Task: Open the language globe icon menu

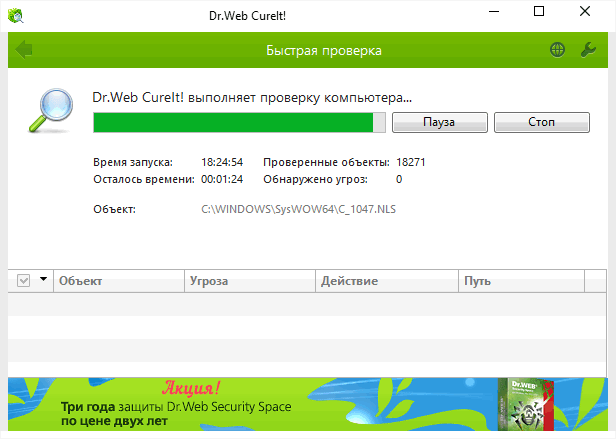Action: coord(557,50)
